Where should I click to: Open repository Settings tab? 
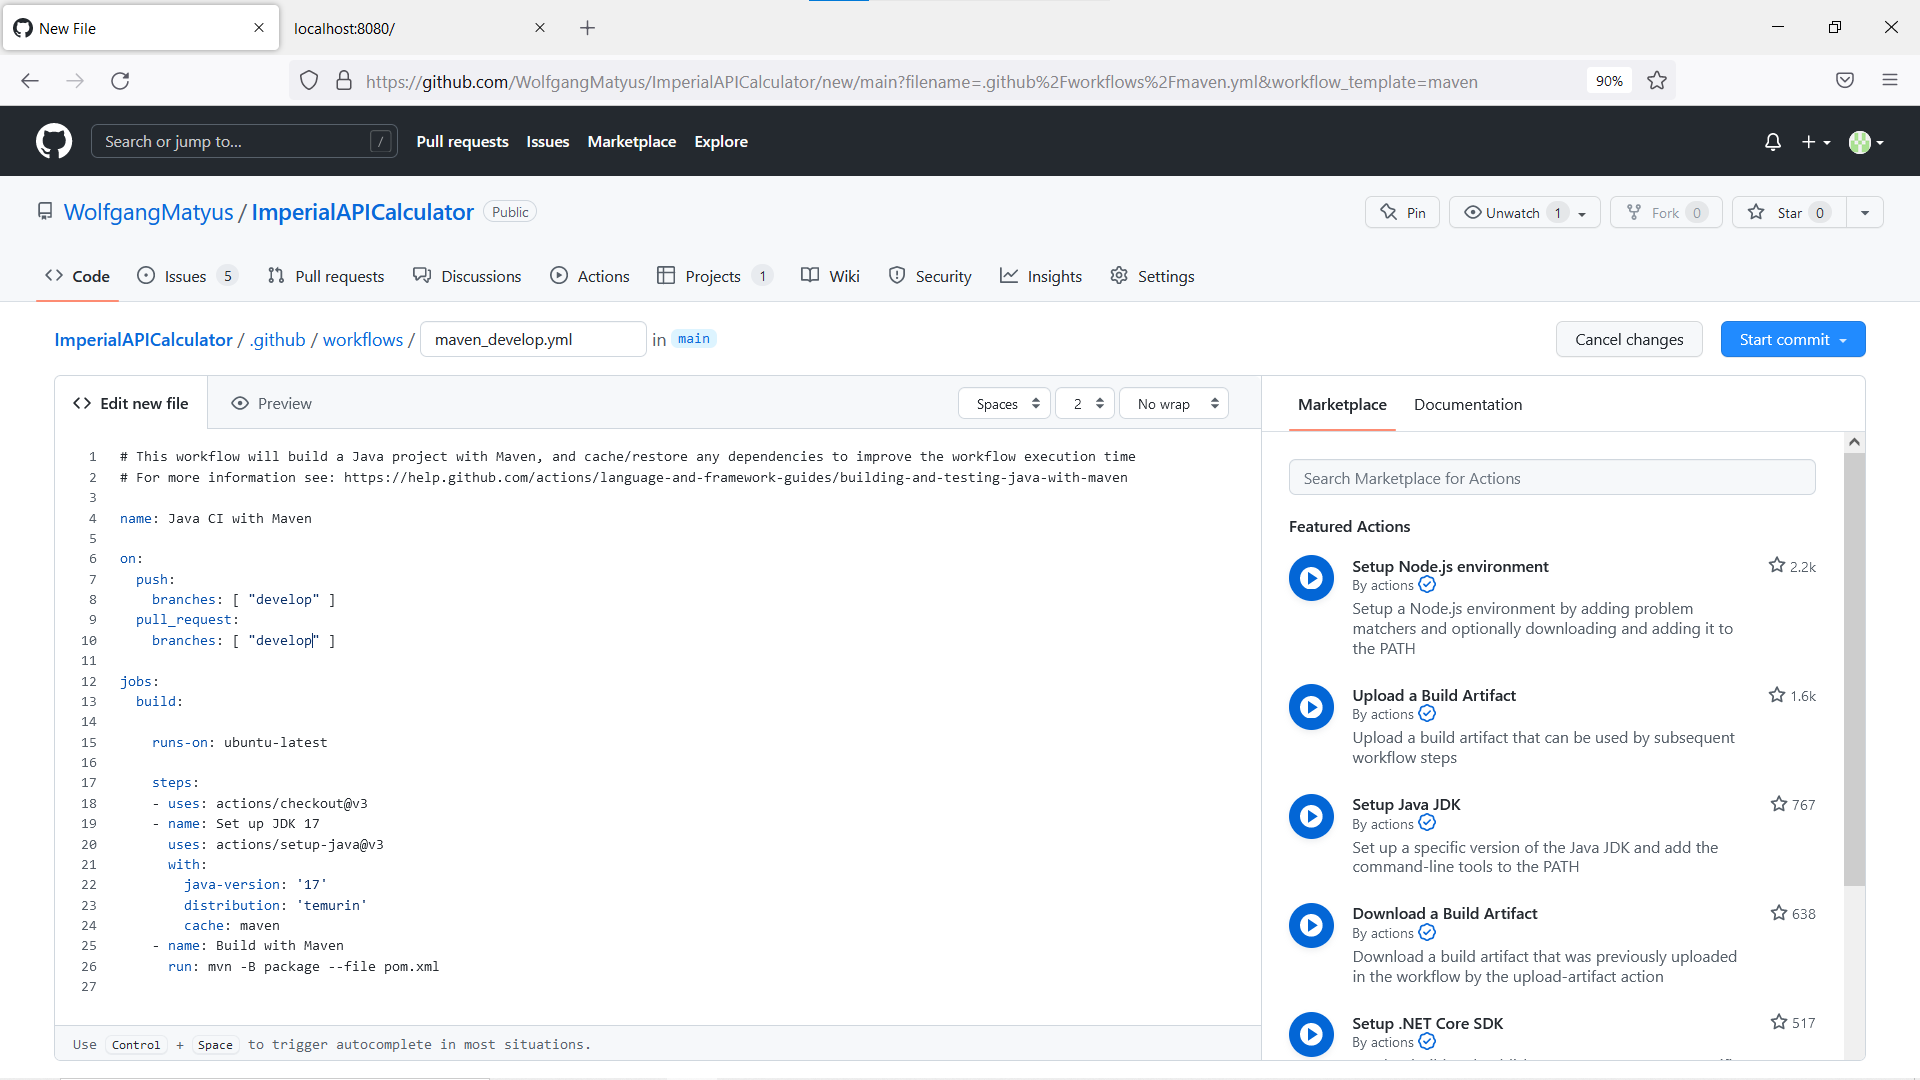(1152, 276)
